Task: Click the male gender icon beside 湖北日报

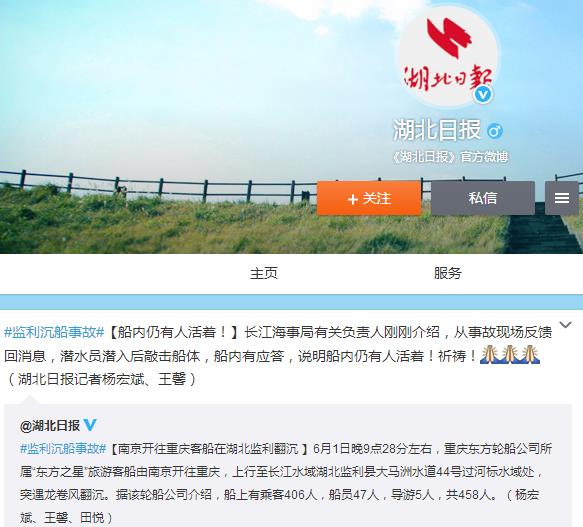Action: point(495,131)
